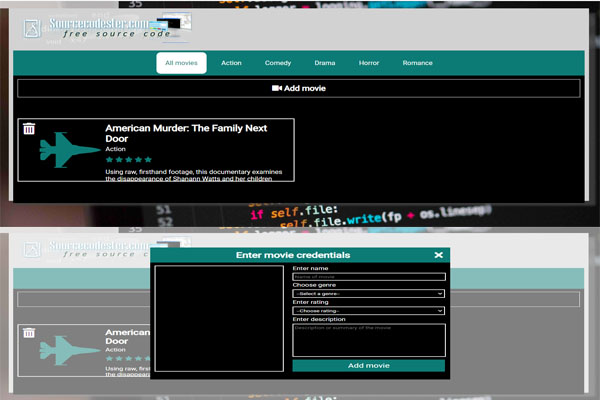Expand the Select a genre dropdown
This screenshot has height=400, width=600.
369,294
